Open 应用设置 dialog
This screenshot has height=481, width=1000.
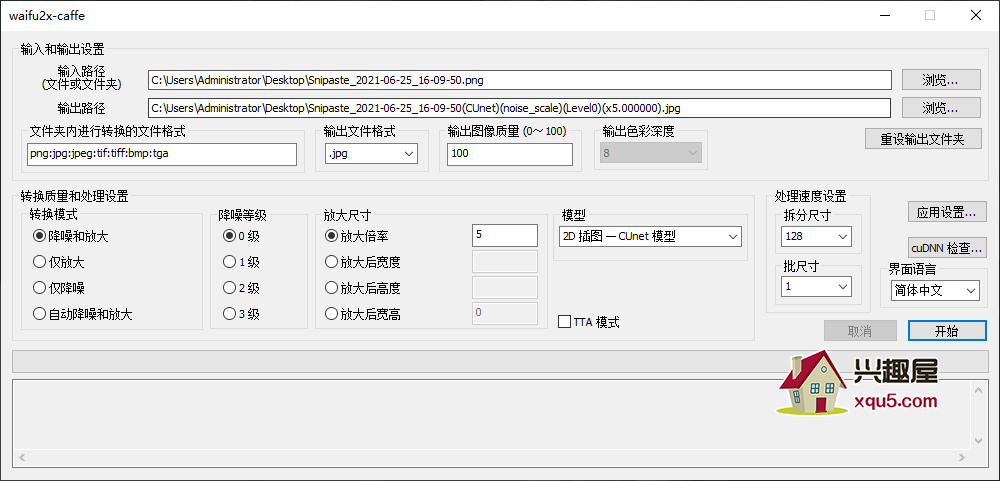947,212
